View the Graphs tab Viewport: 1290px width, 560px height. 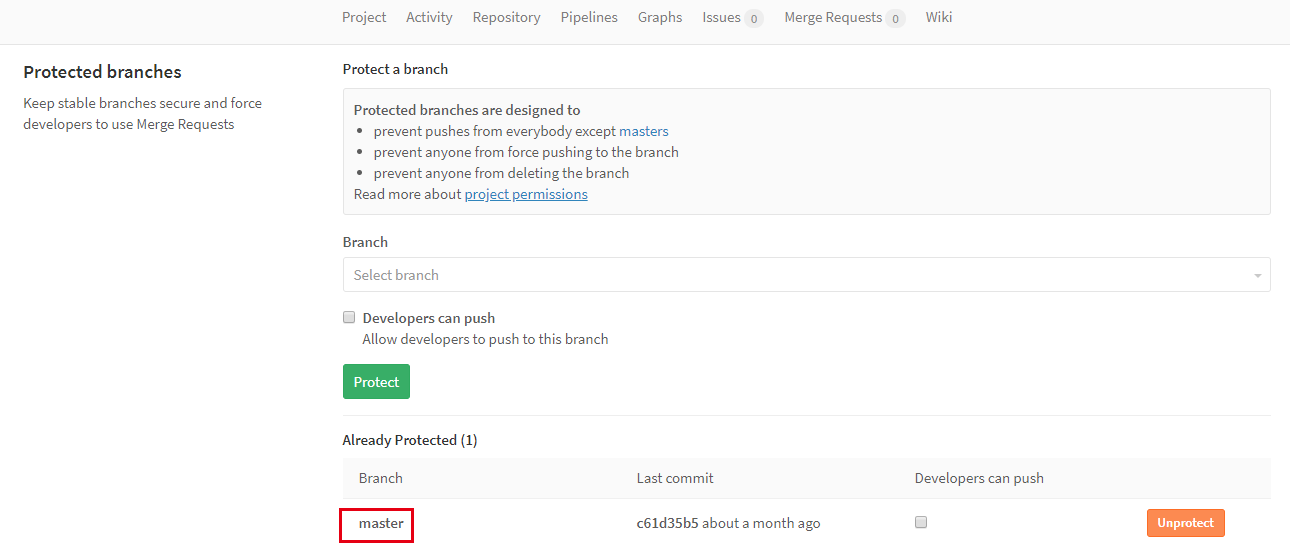click(x=660, y=17)
